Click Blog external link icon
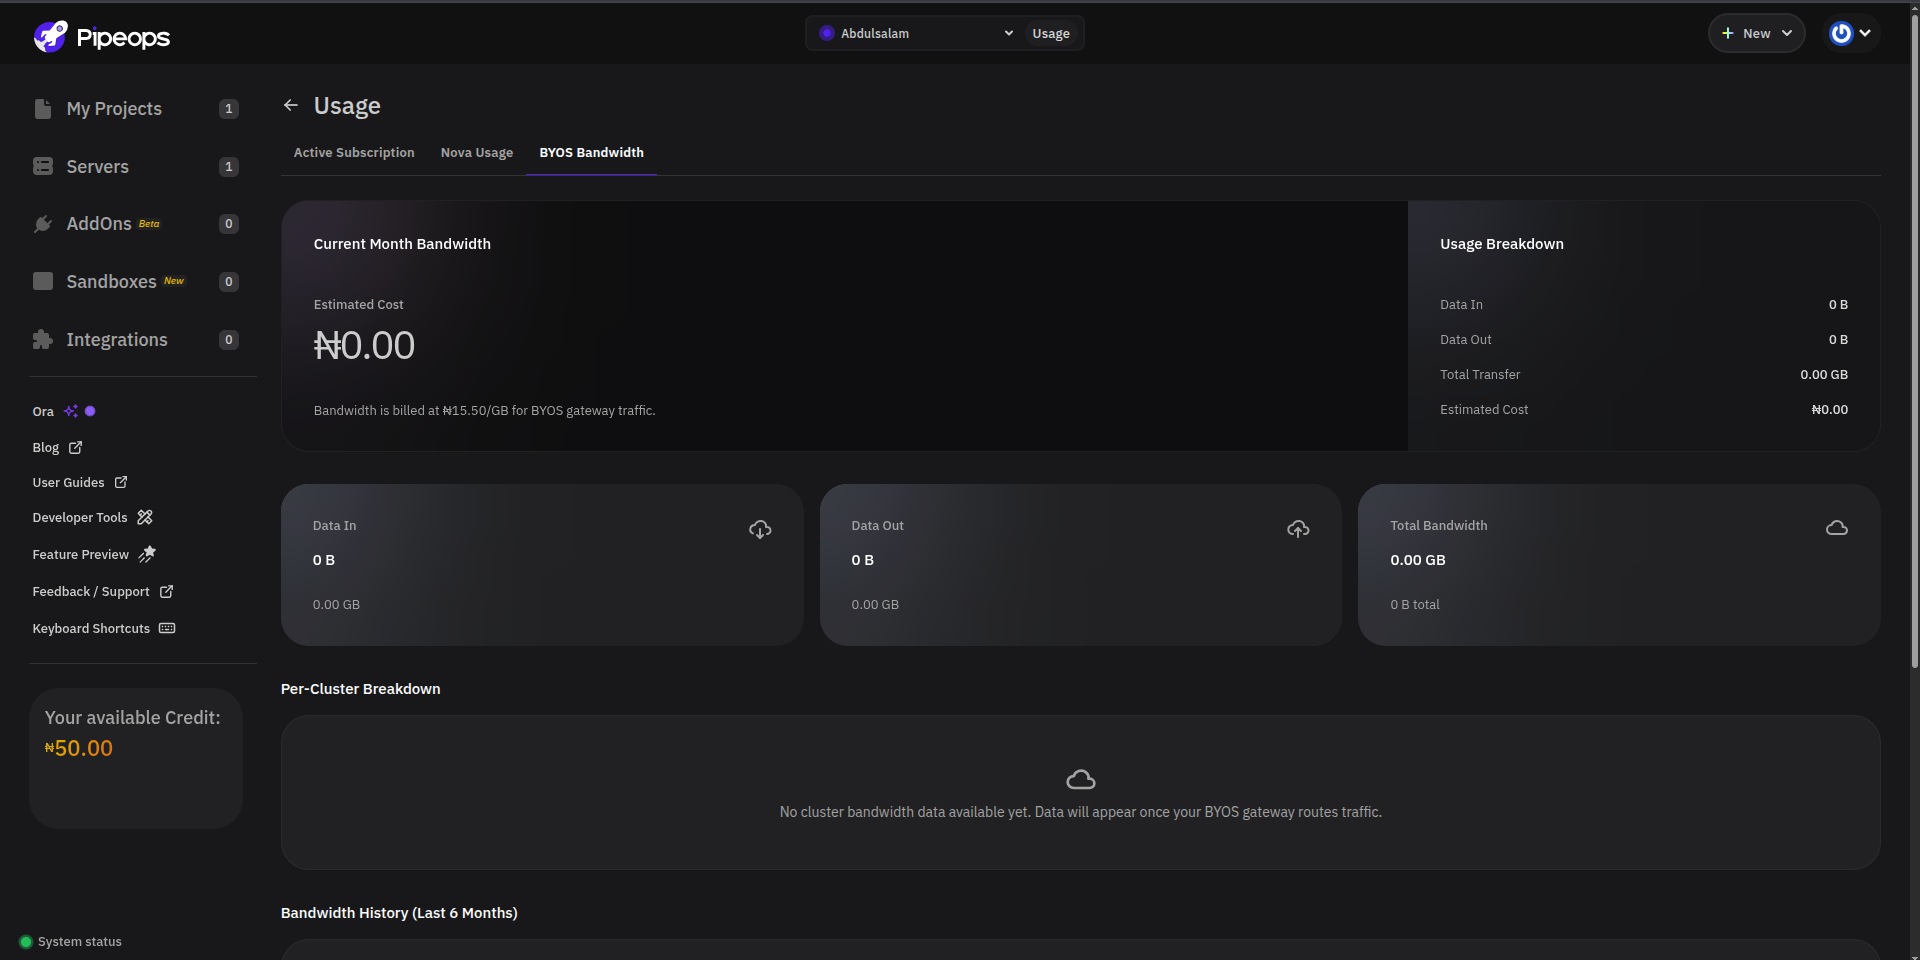The height and width of the screenshot is (960, 1920). click(x=75, y=447)
